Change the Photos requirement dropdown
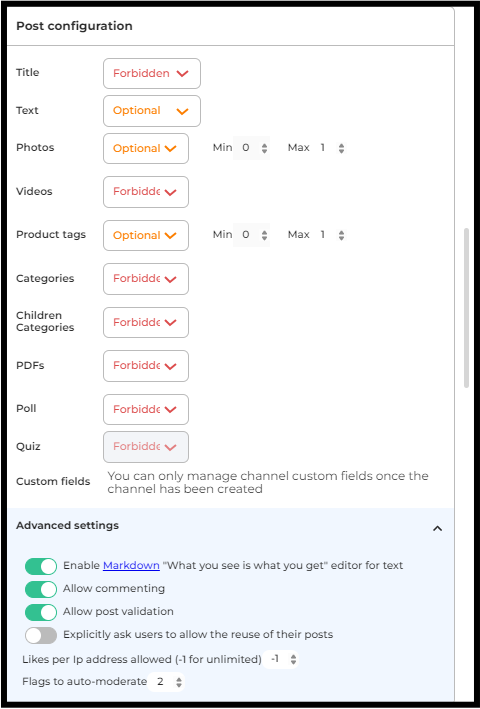 tap(146, 148)
